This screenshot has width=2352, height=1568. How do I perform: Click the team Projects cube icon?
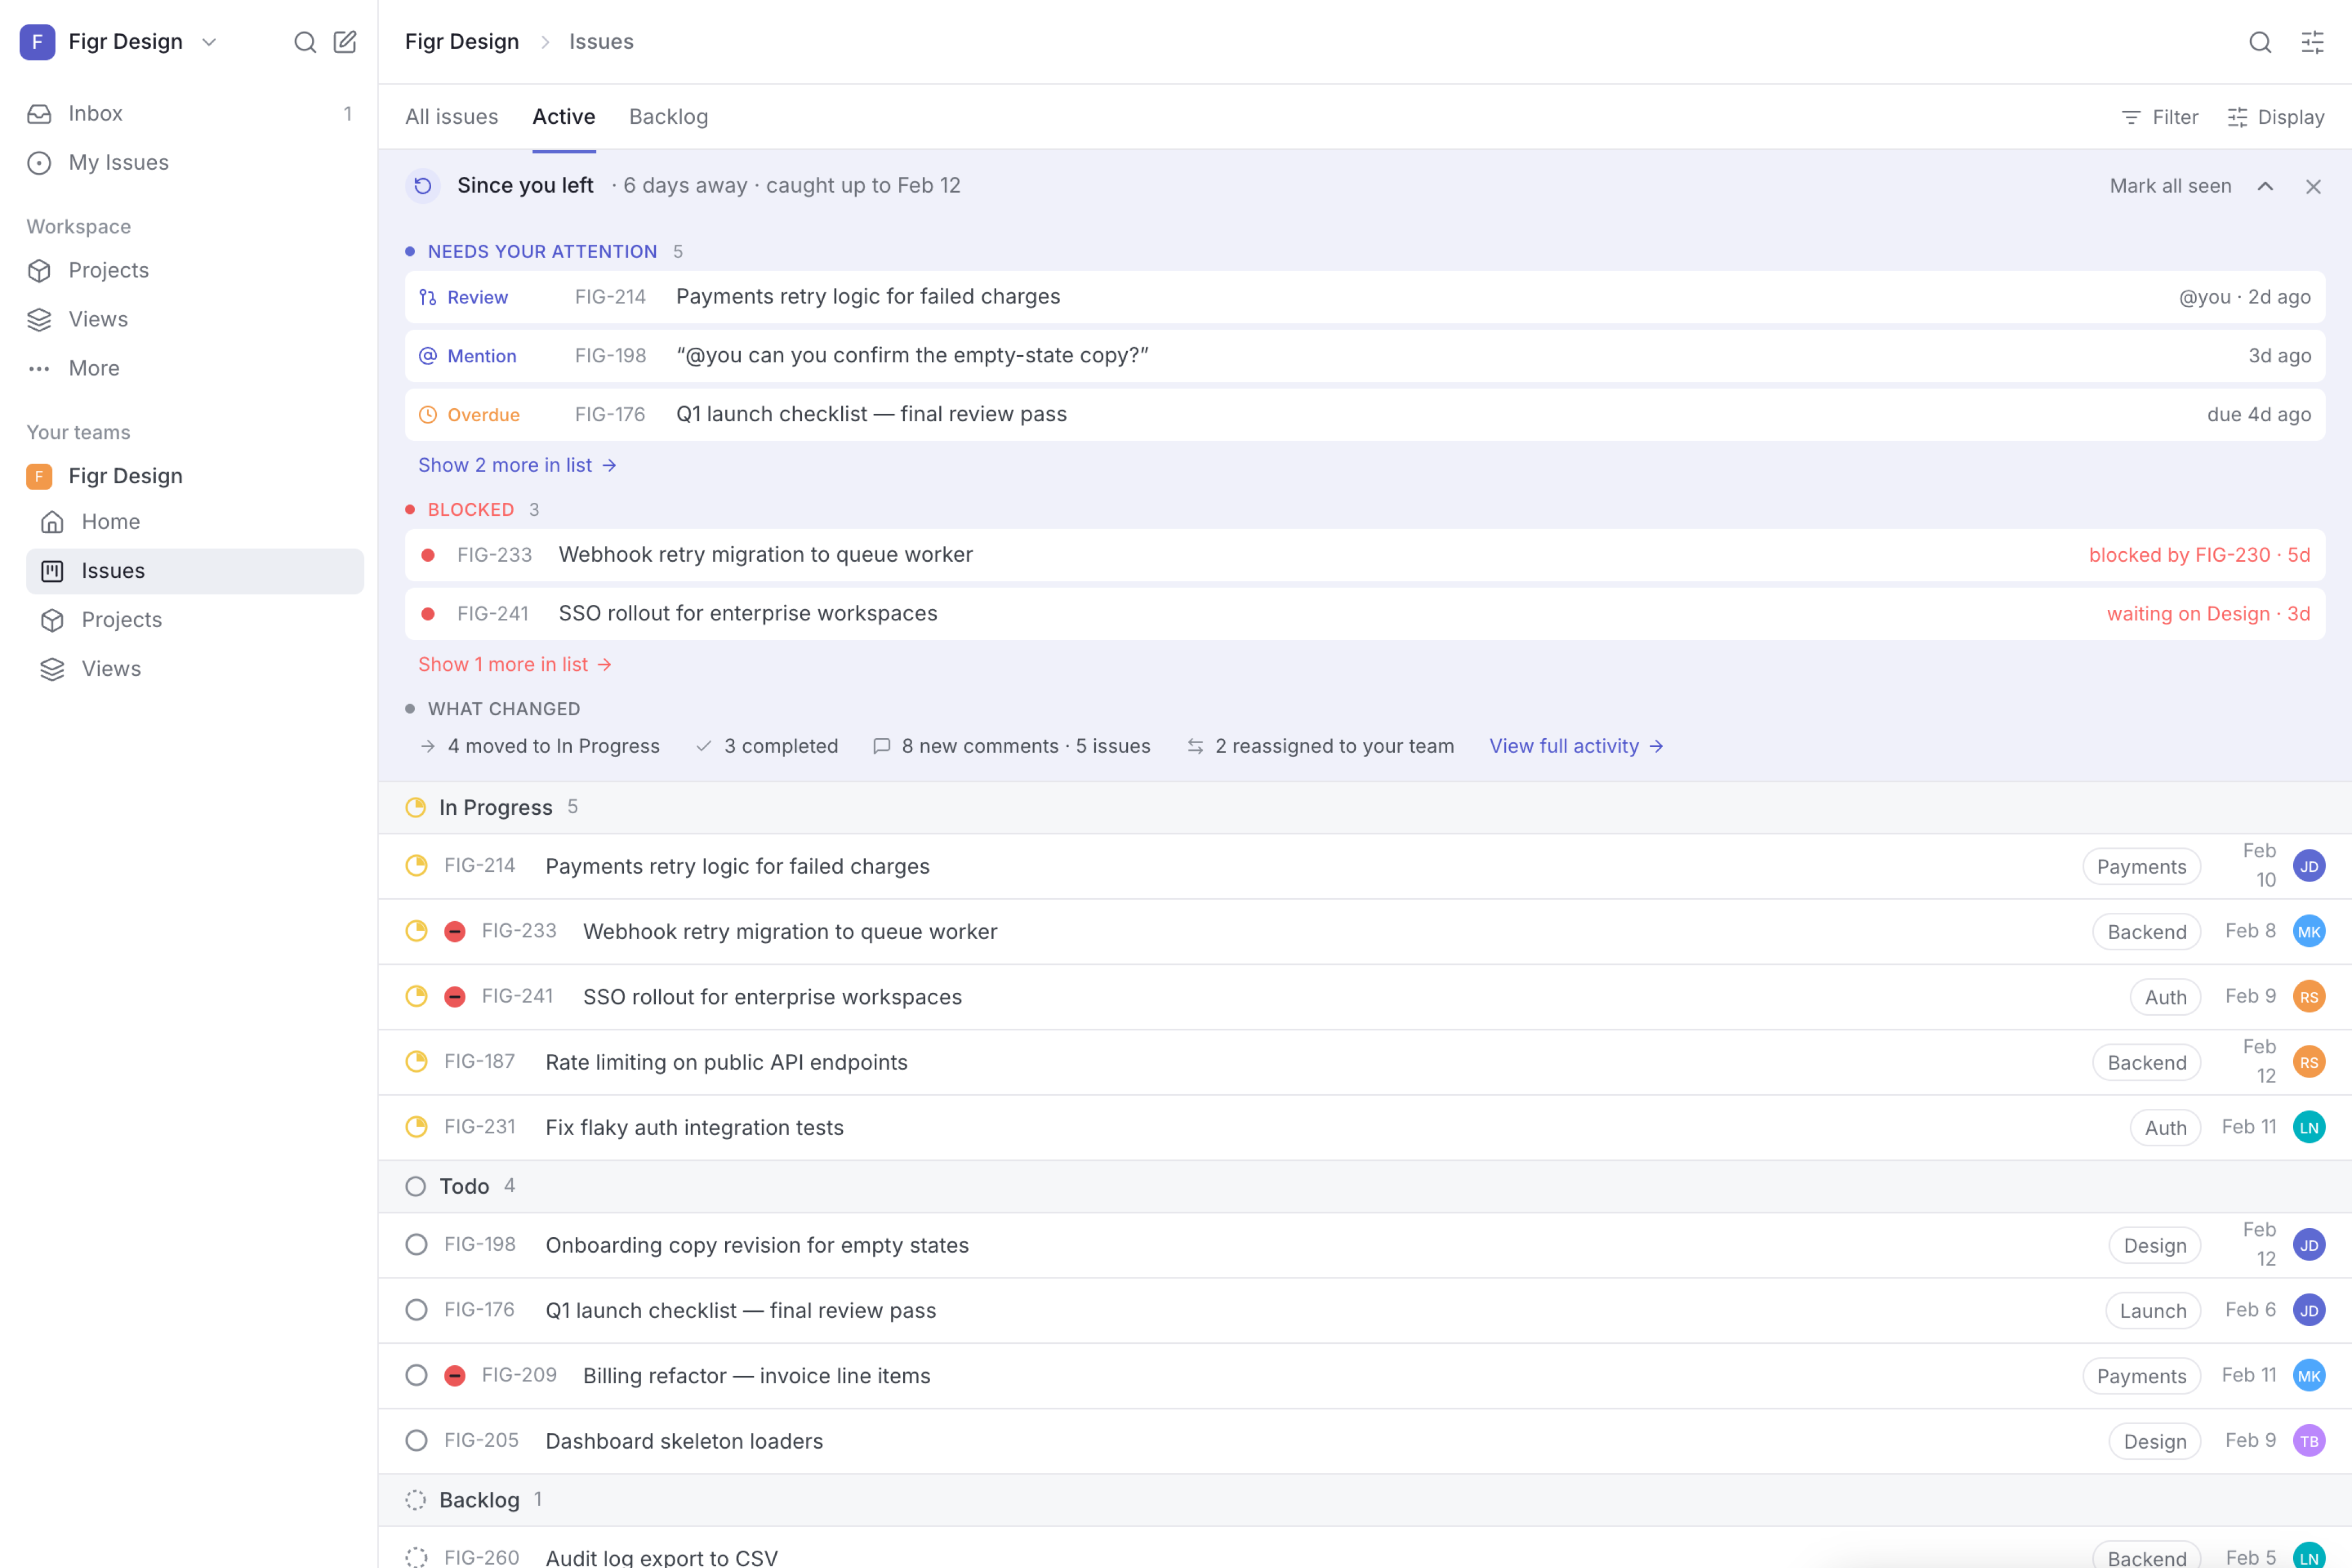coord(52,620)
